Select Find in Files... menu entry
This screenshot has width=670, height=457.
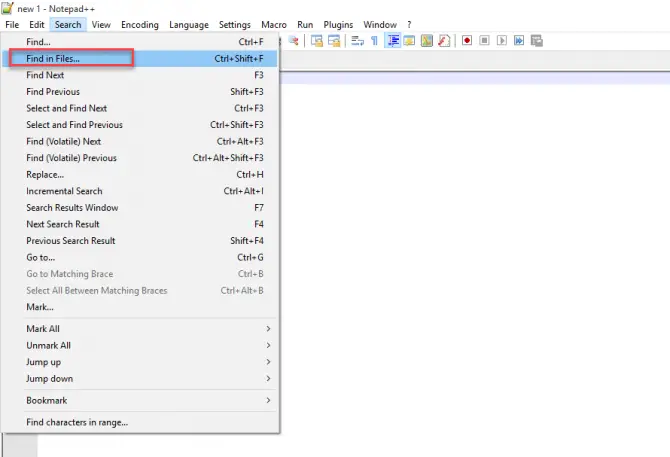[x=140, y=59]
